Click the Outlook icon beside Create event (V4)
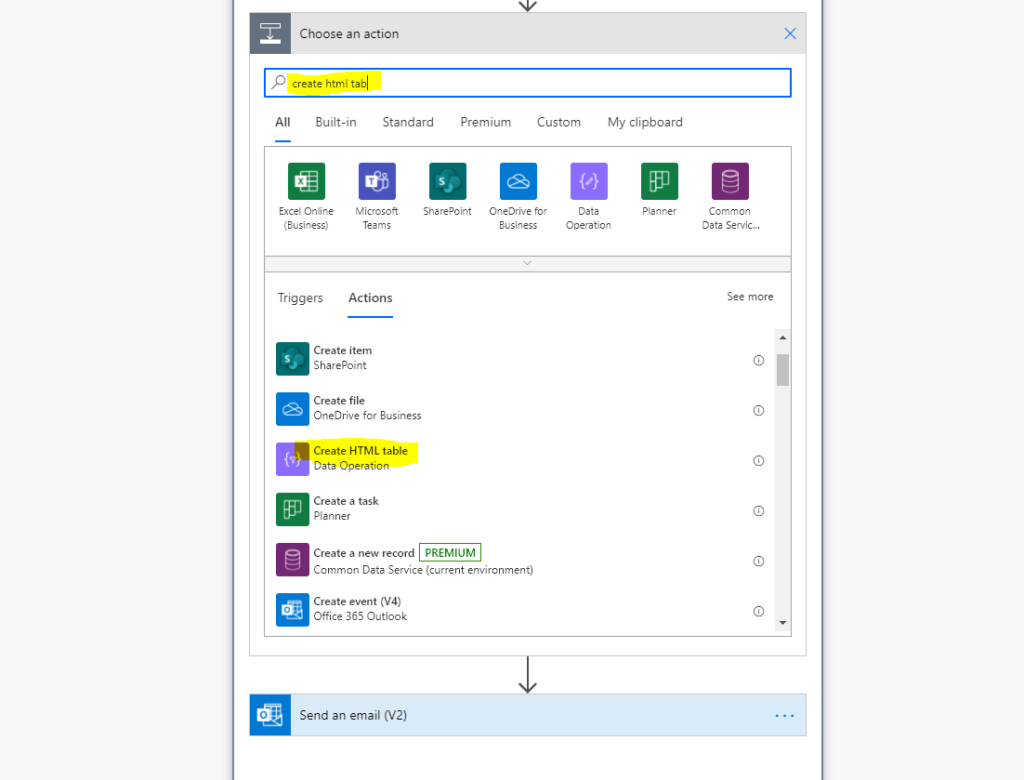1024x780 pixels. click(x=292, y=610)
